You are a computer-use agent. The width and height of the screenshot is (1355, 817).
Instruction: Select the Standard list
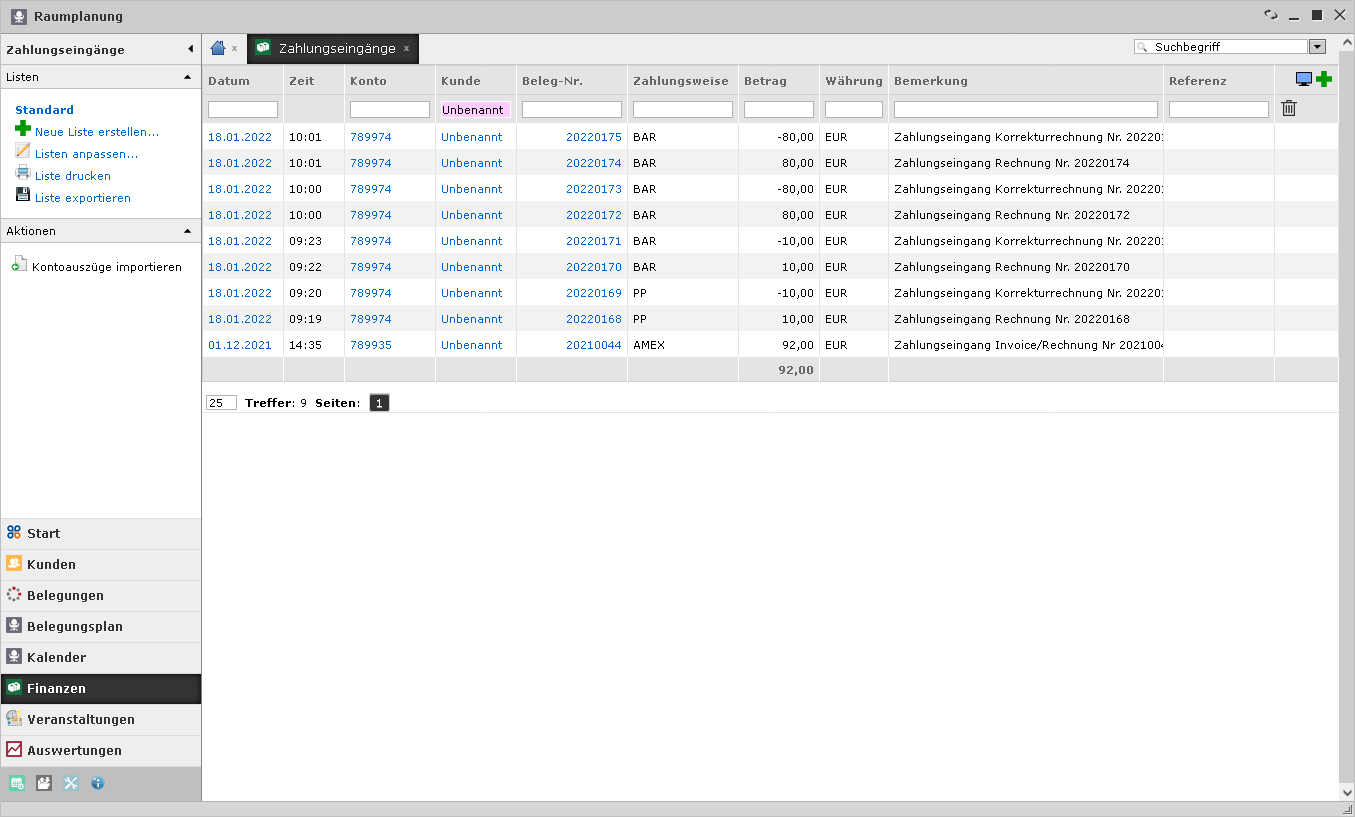(44, 110)
